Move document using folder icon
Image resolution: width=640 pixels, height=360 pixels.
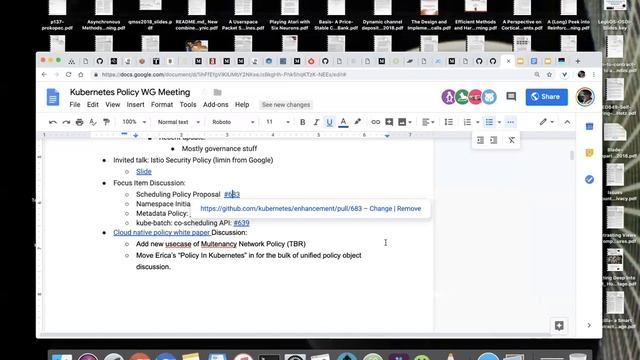(218, 92)
